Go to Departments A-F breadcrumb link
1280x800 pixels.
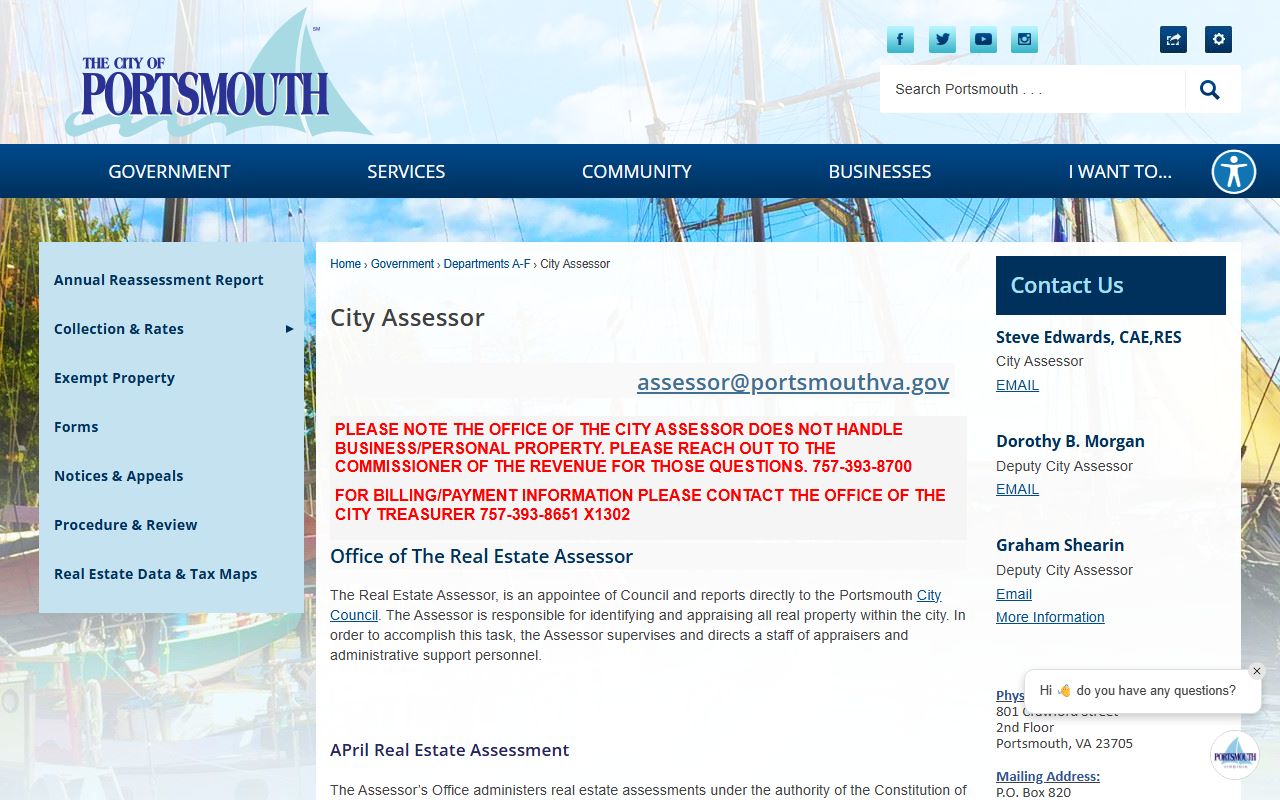coord(487,264)
